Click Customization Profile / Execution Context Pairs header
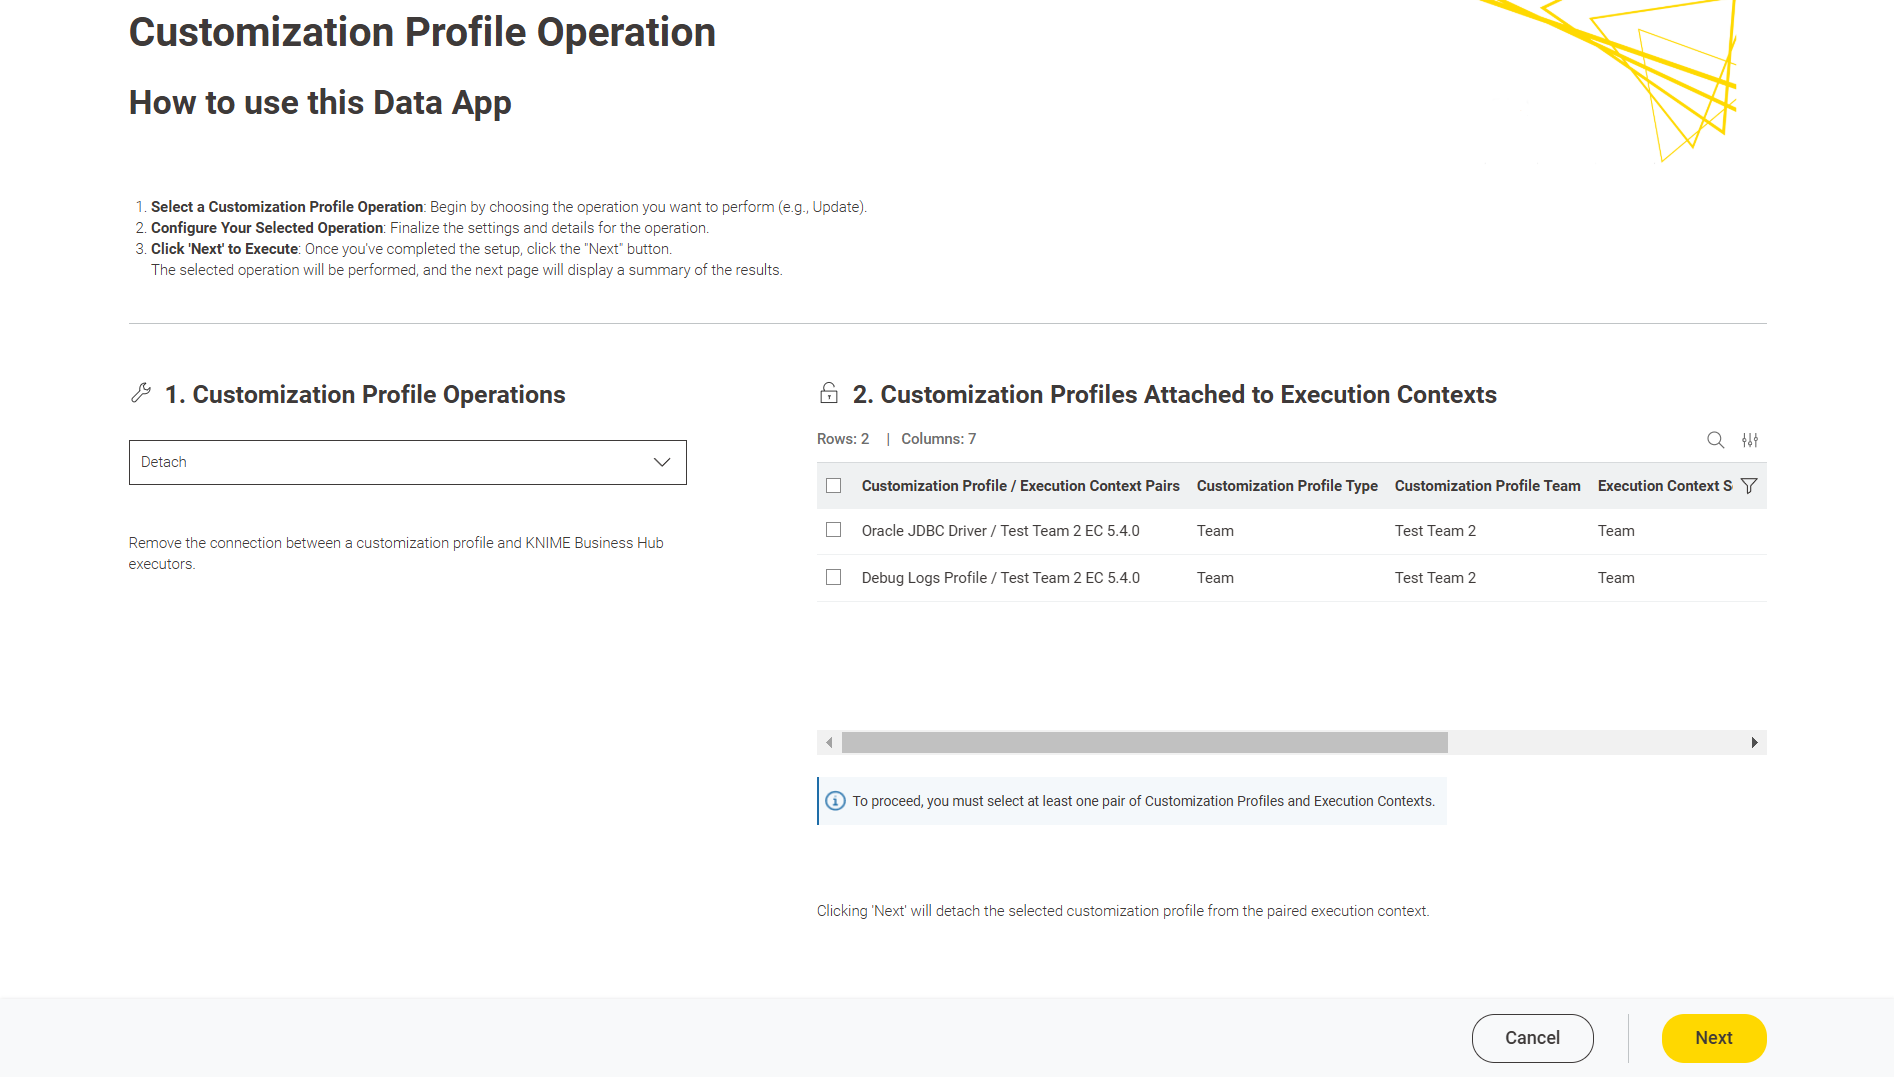The image size is (1894, 1077). [x=1020, y=486]
